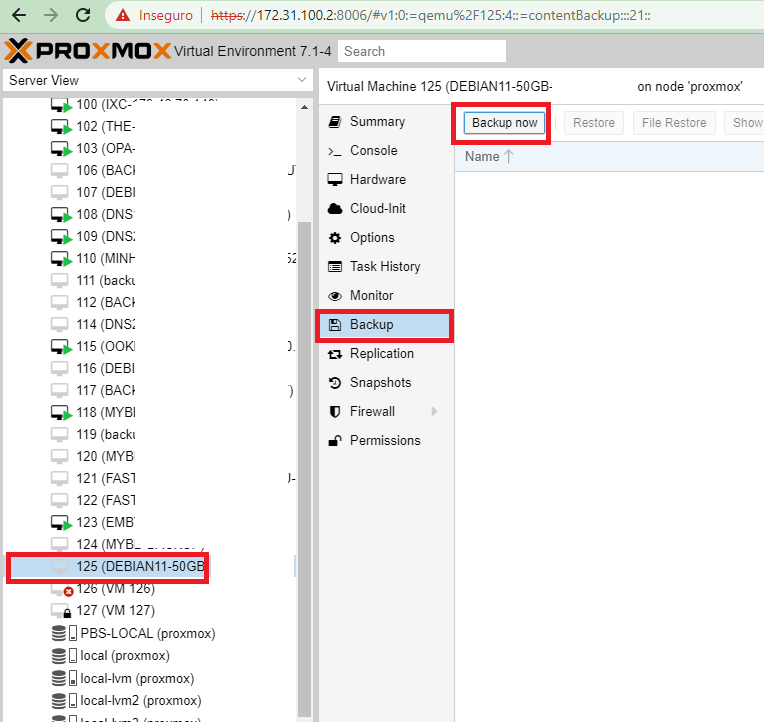Click the tree scrollbar up arrow

305,107
